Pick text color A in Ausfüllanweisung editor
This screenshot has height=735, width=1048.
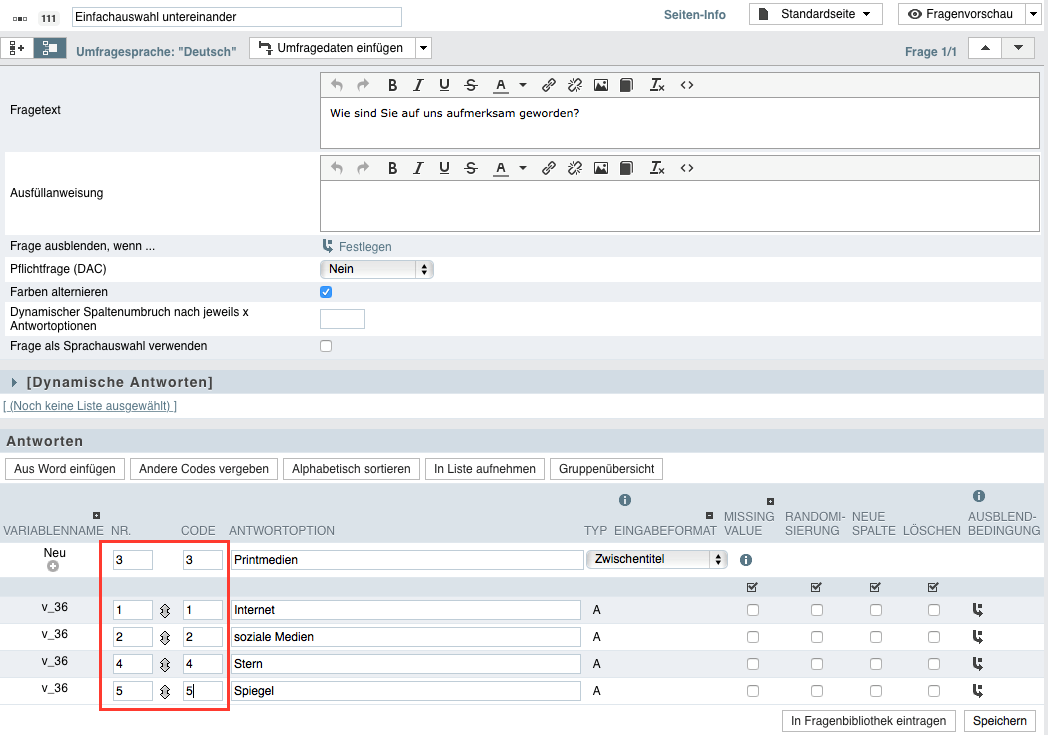tap(501, 168)
